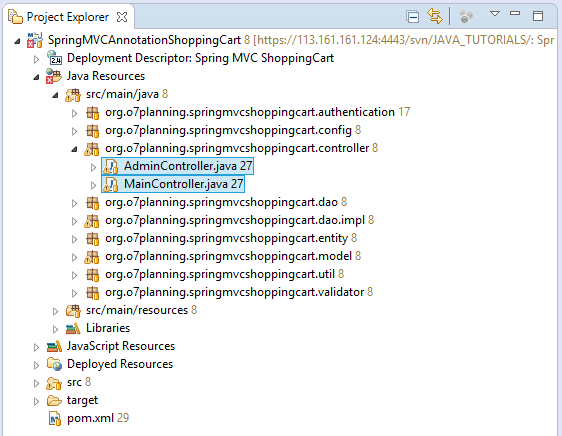Expand the target folder

point(36,401)
